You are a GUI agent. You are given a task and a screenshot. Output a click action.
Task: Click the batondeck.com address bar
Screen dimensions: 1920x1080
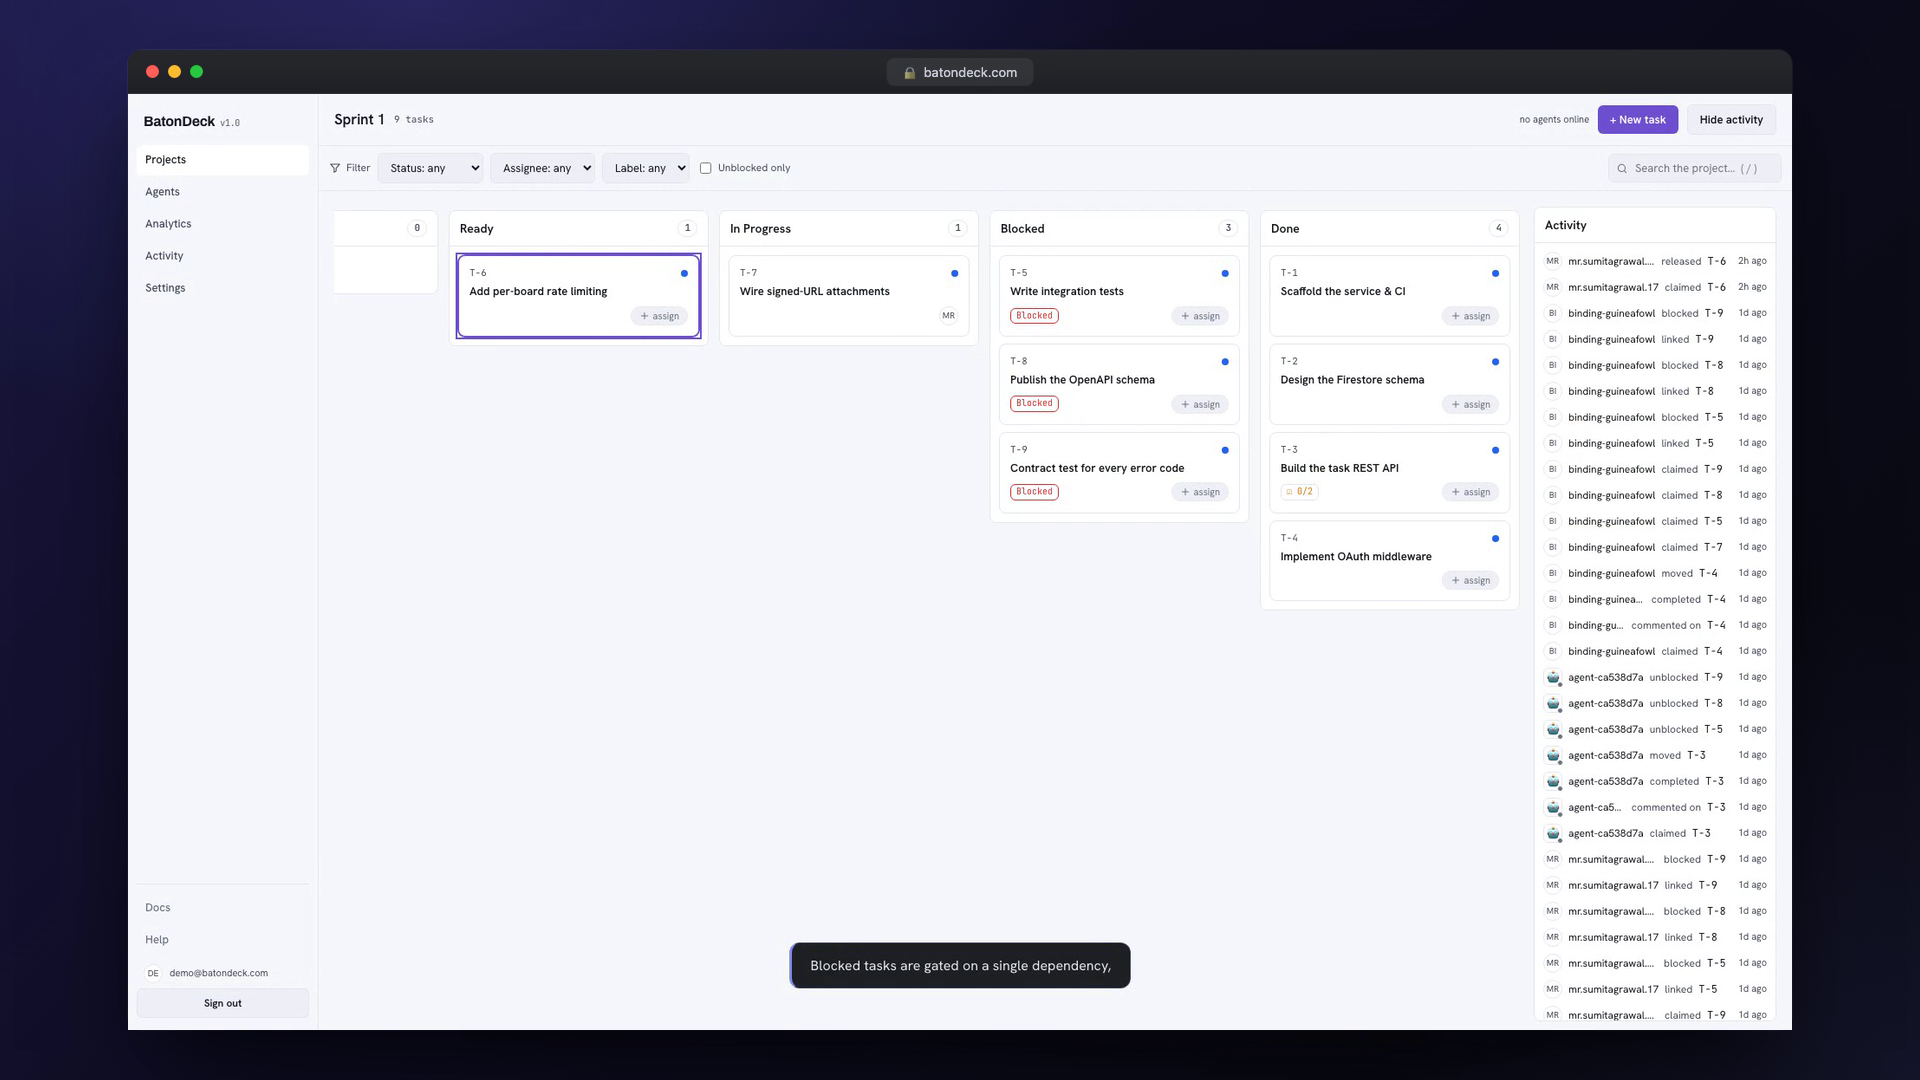960,73
